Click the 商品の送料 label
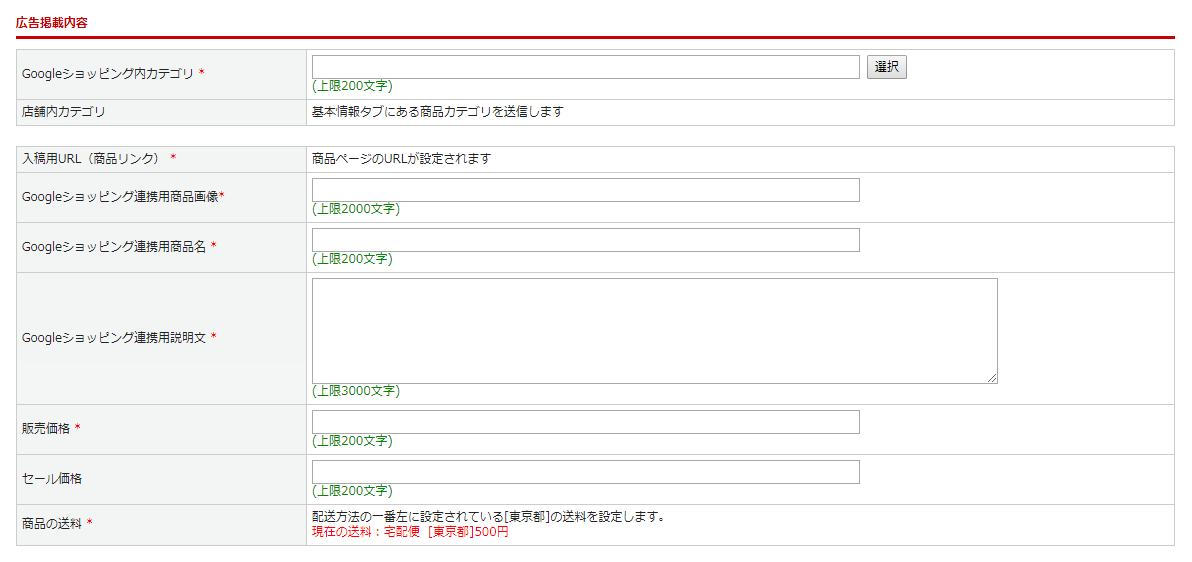 coord(51,524)
